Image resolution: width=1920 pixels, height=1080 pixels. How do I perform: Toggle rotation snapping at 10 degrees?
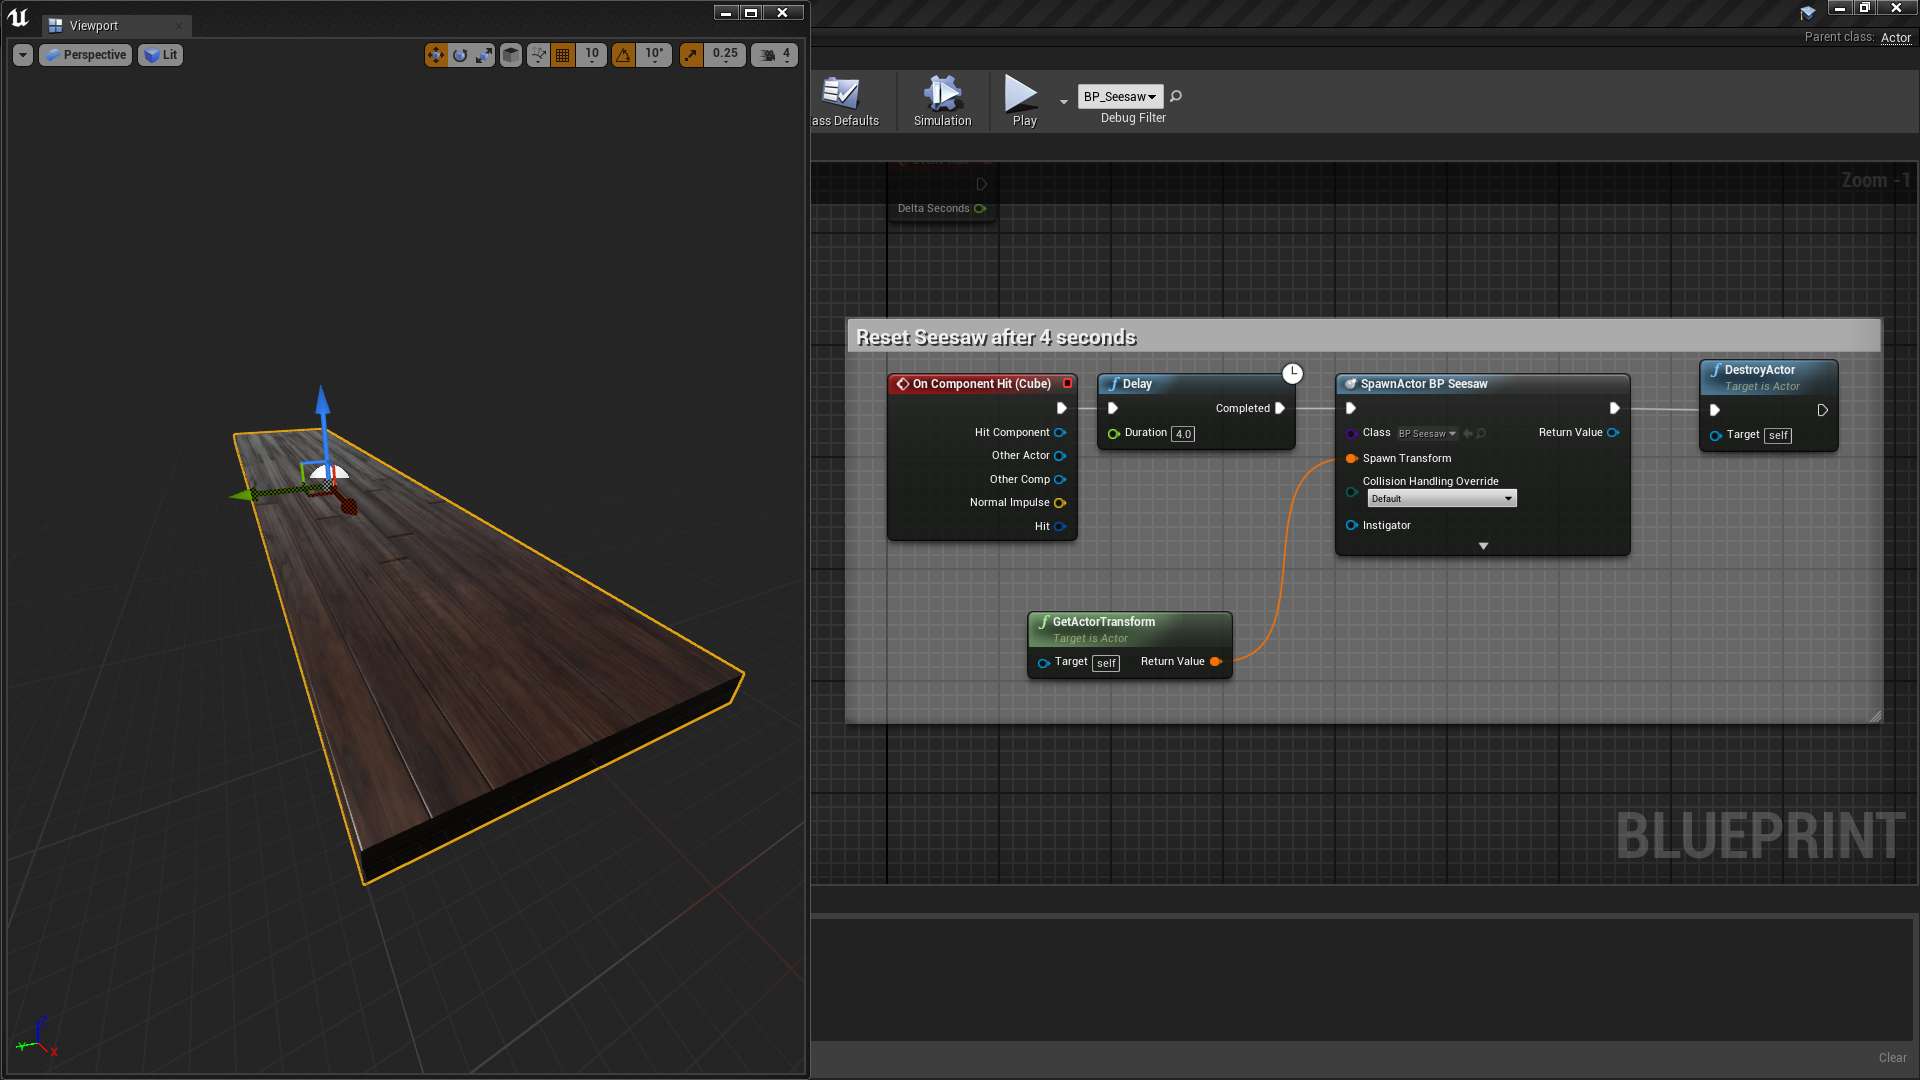[623, 55]
